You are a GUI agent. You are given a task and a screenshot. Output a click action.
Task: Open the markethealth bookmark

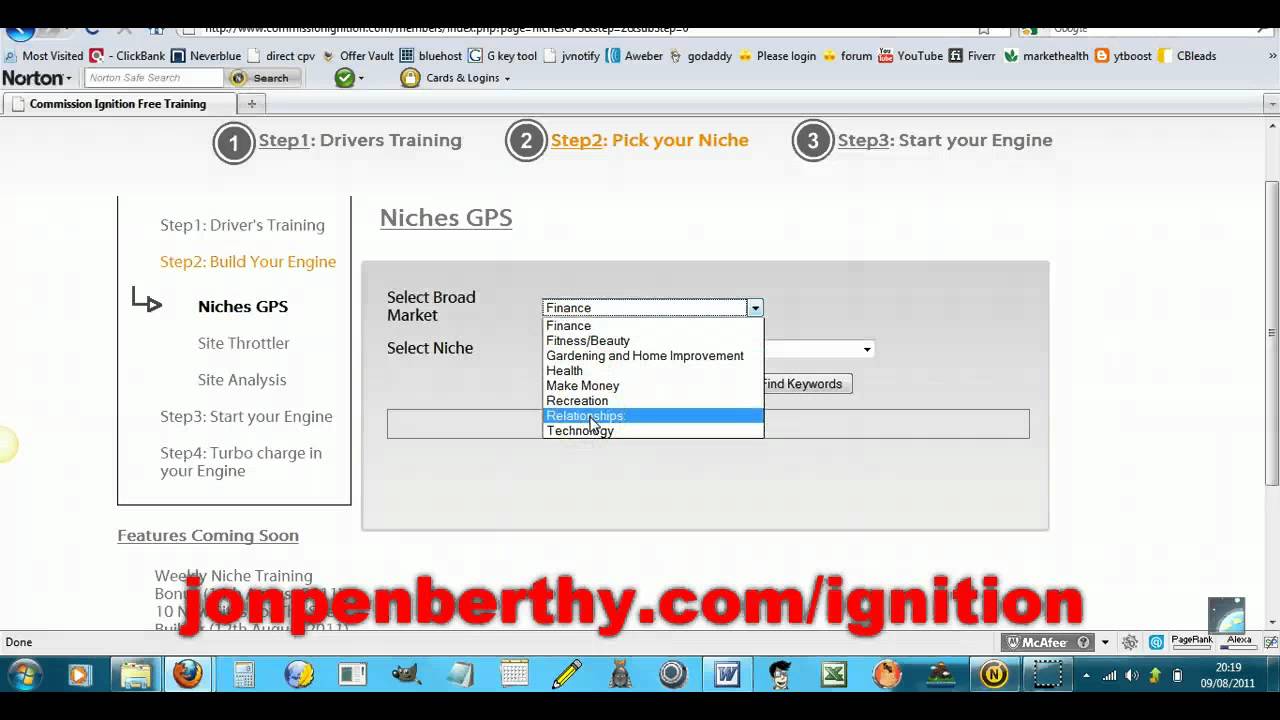click(1046, 56)
